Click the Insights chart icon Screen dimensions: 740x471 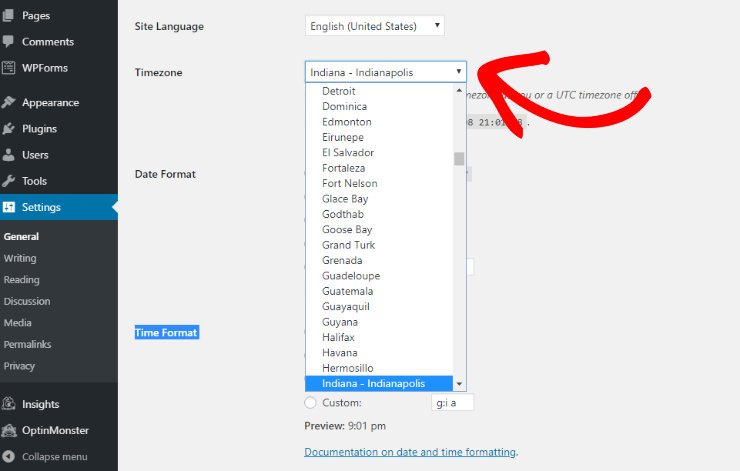[x=9, y=404]
